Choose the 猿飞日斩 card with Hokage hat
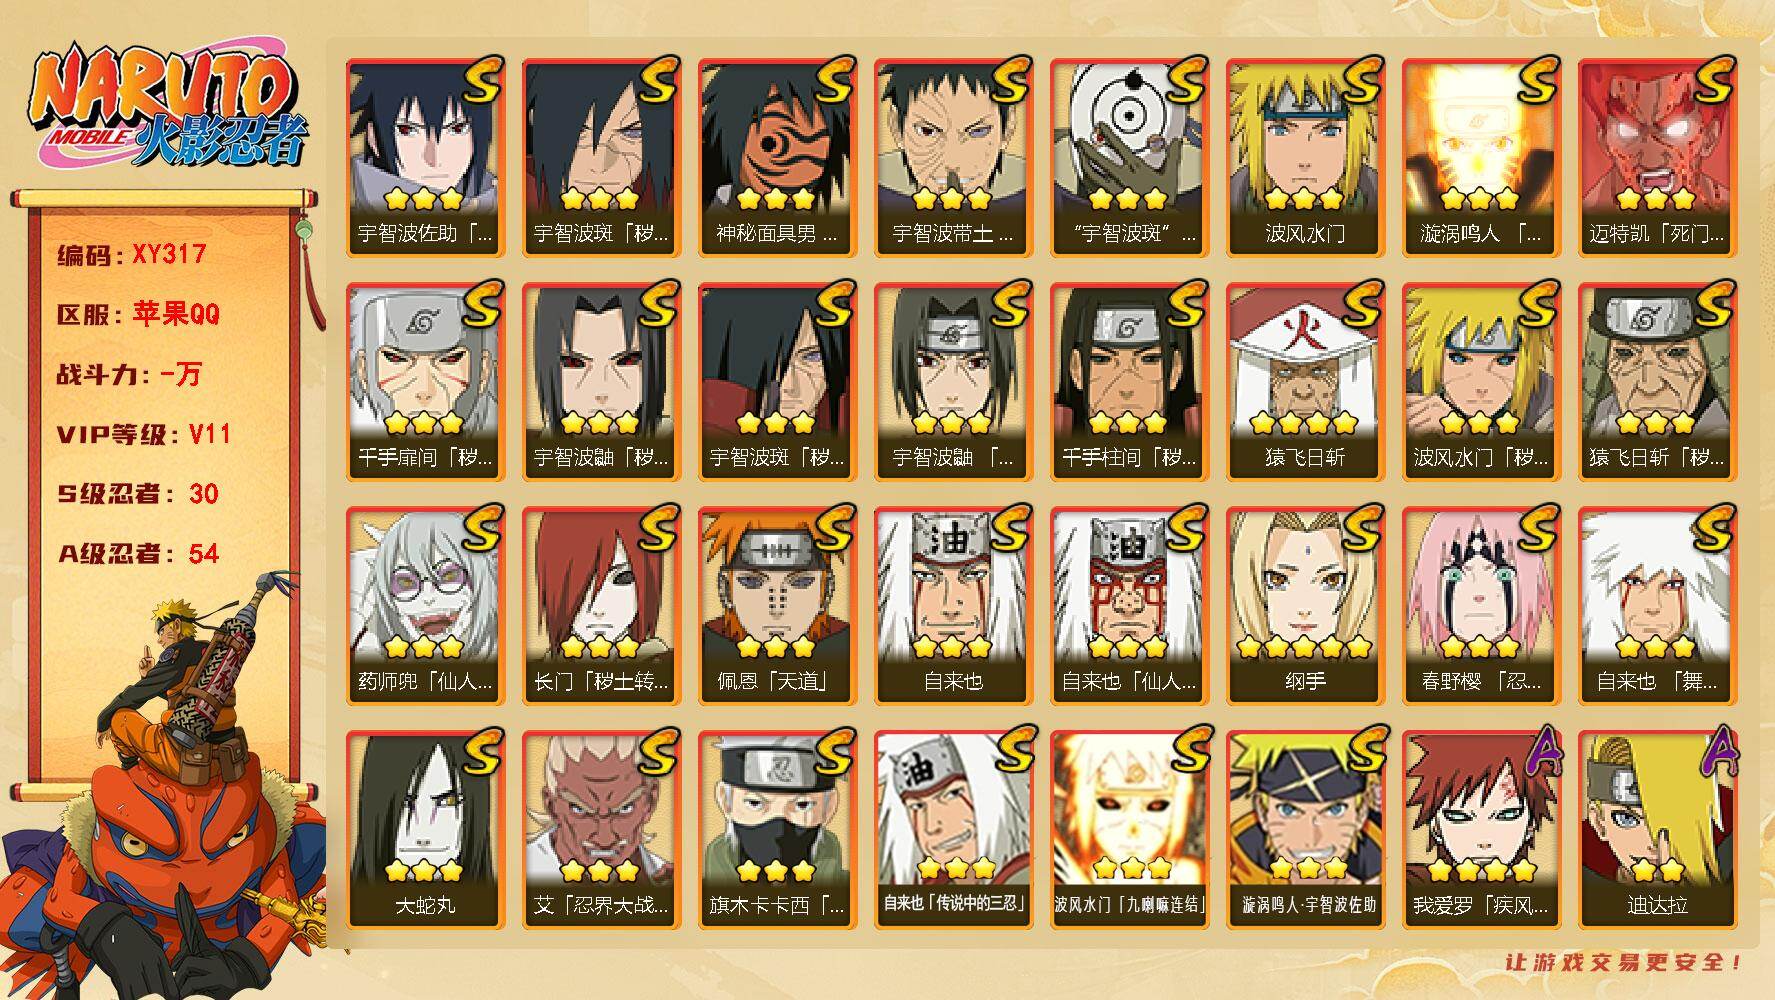The image size is (1775, 1000). pos(1305,382)
